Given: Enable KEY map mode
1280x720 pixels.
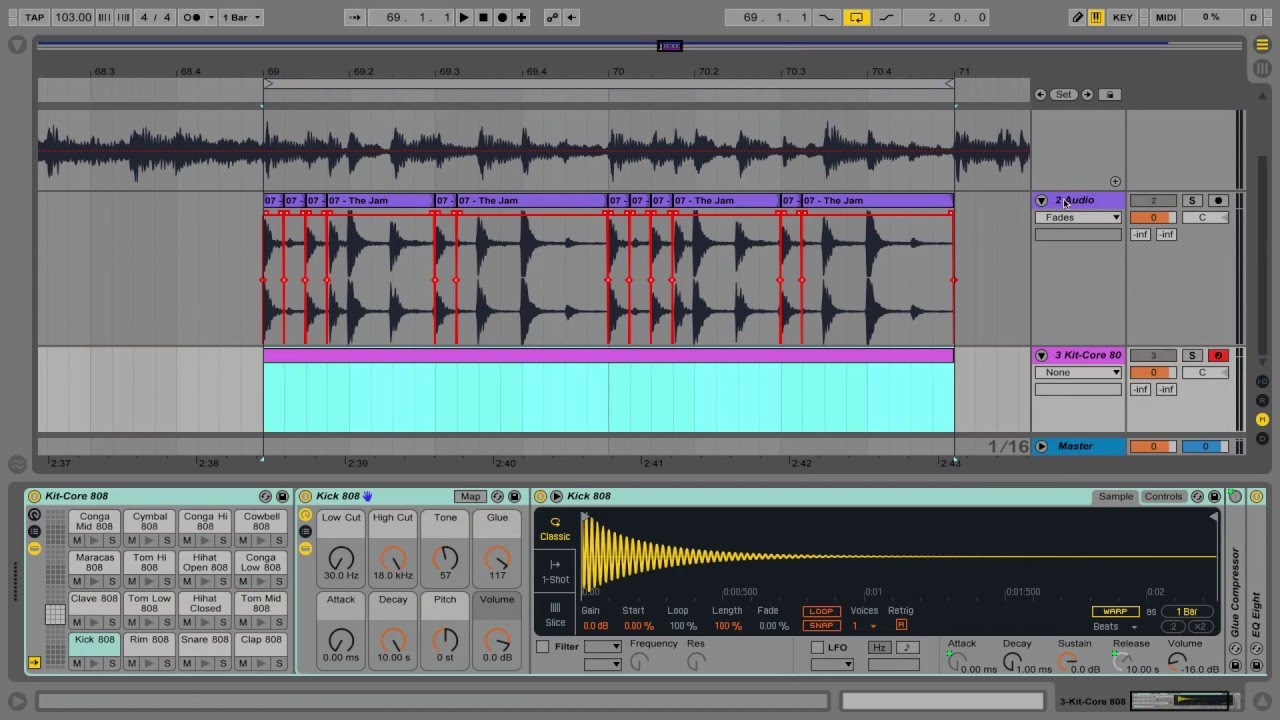Looking at the screenshot, I should [1123, 17].
